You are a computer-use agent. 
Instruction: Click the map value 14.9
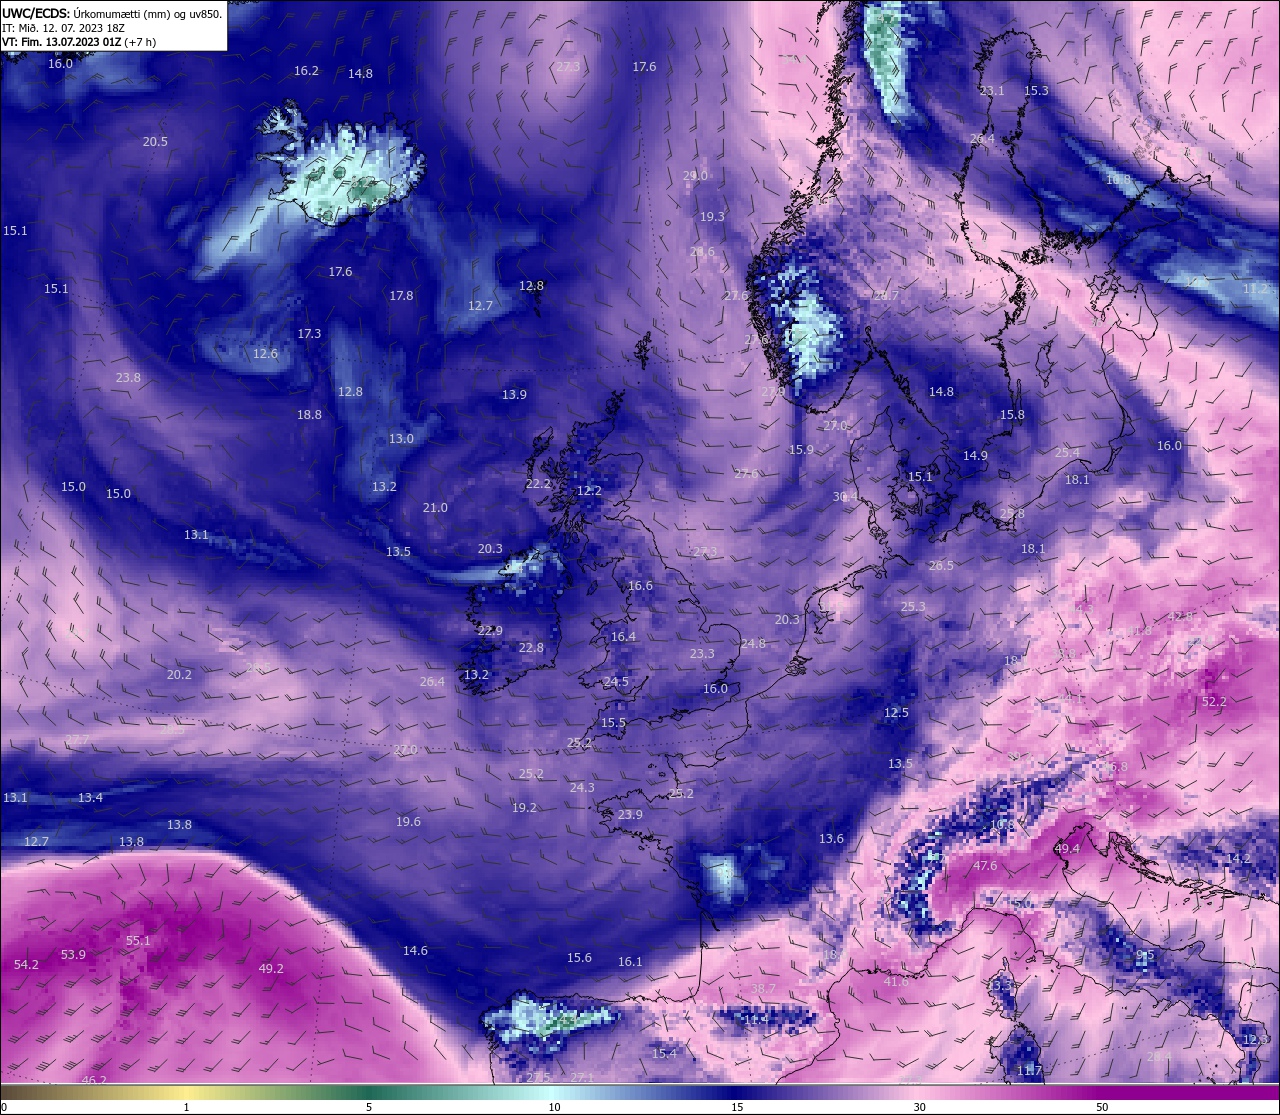point(975,456)
